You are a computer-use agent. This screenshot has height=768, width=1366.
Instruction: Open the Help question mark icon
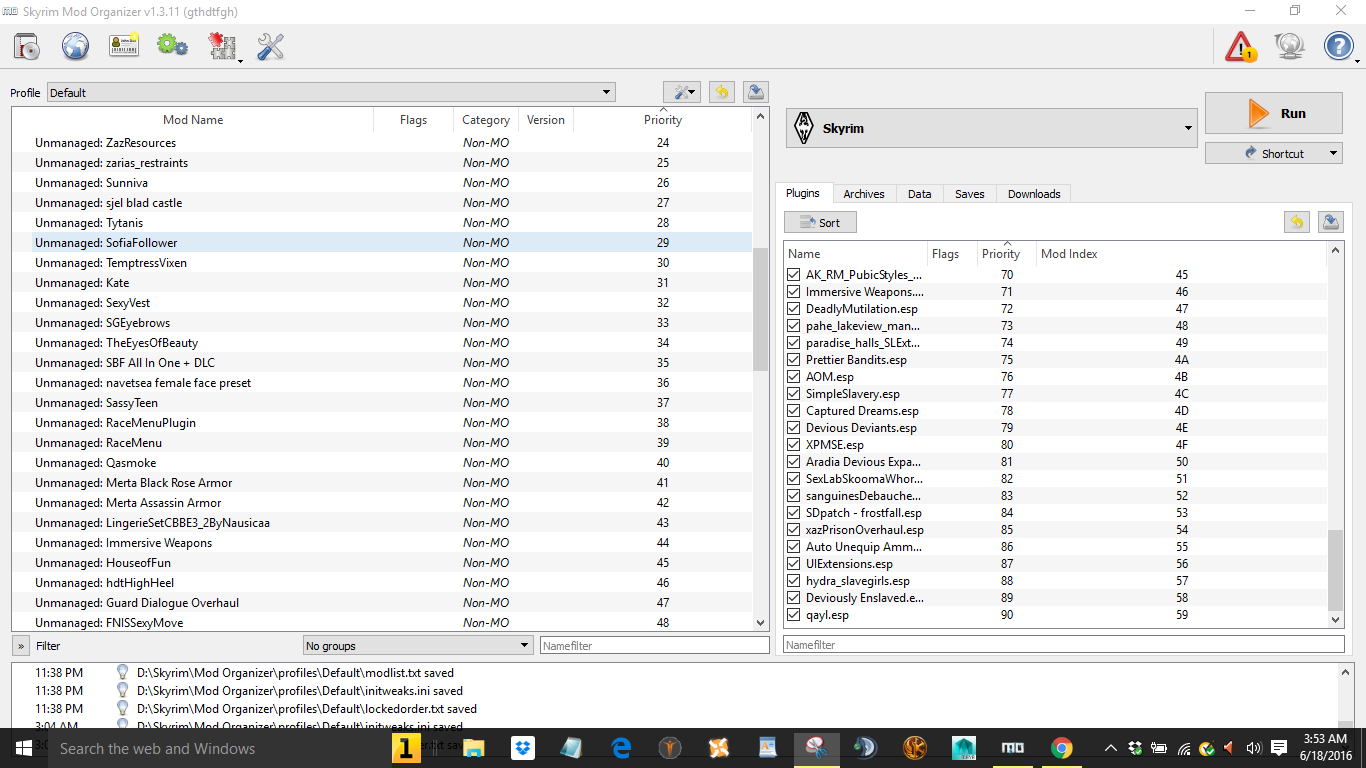1339,46
